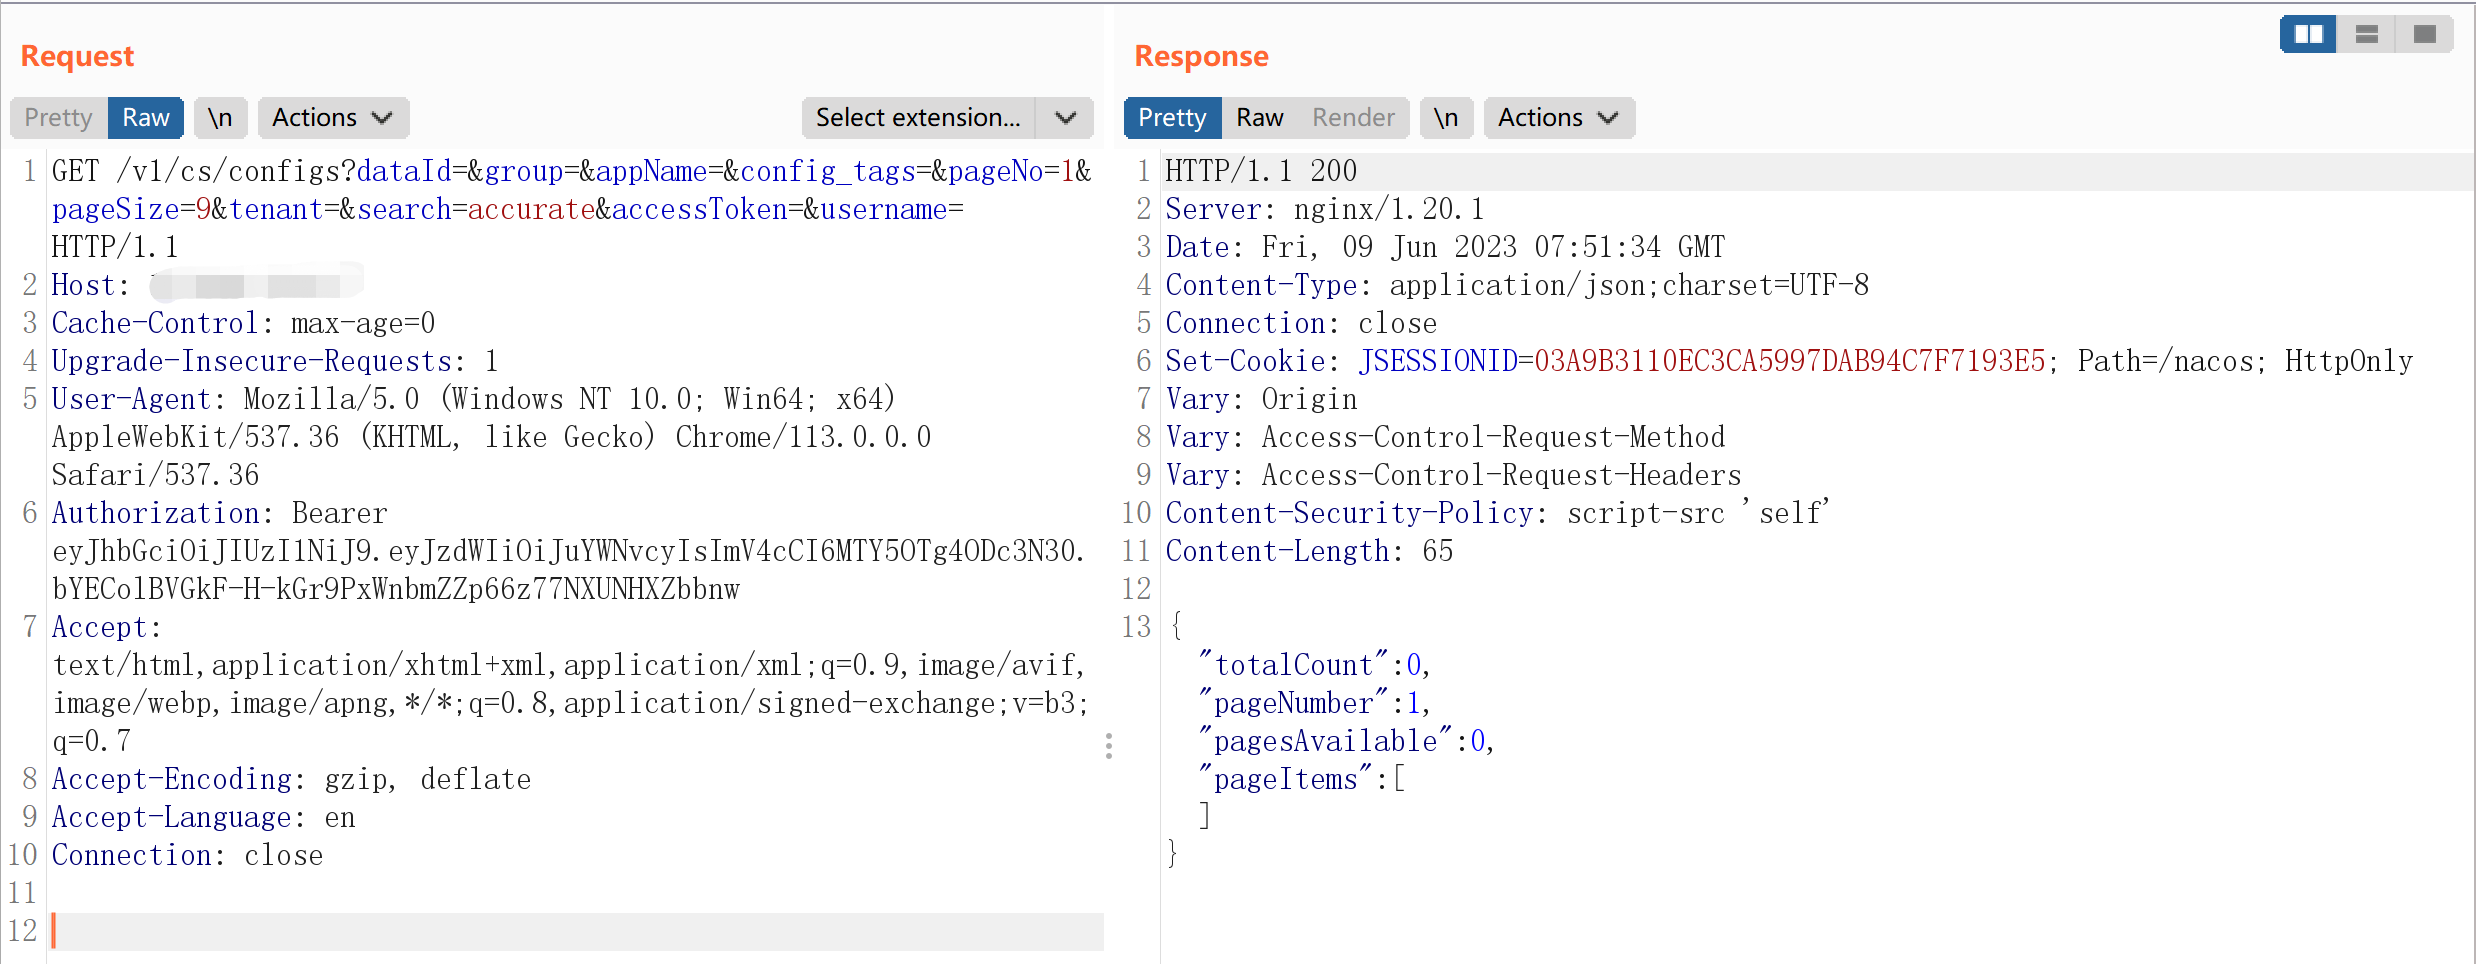Expand the Select extension dropdown arrow
This screenshot has height=964, width=2476.
click(1066, 118)
